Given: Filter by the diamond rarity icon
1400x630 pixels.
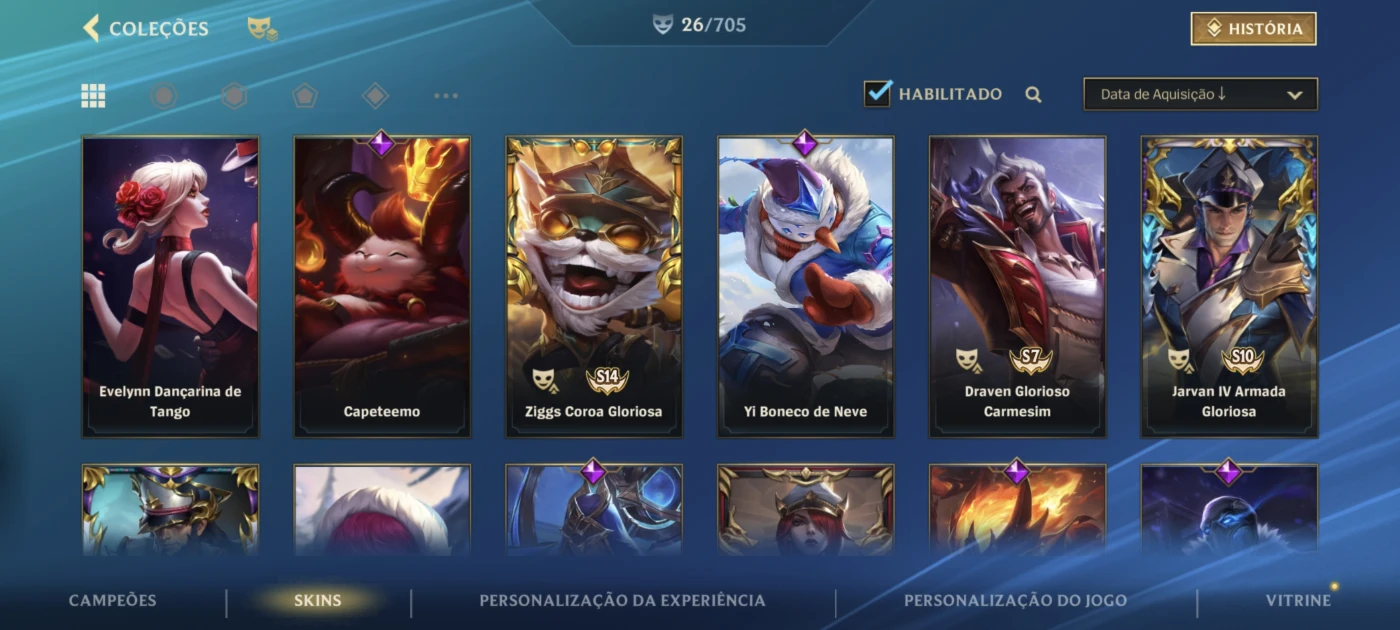Looking at the screenshot, I should (x=375, y=96).
